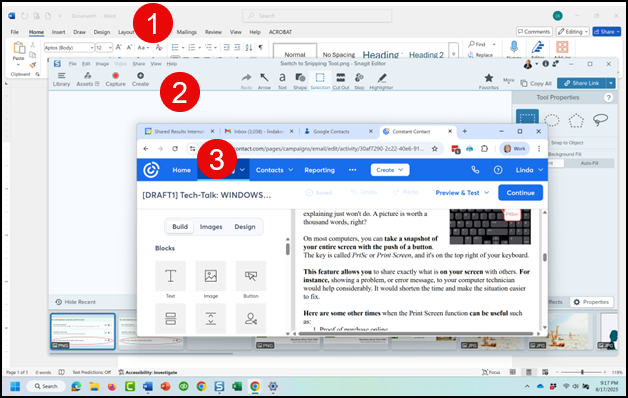Image resolution: width=628 pixels, height=398 pixels.
Task: Open the Image menu in Snagit Editor
Action: (102, 64)
